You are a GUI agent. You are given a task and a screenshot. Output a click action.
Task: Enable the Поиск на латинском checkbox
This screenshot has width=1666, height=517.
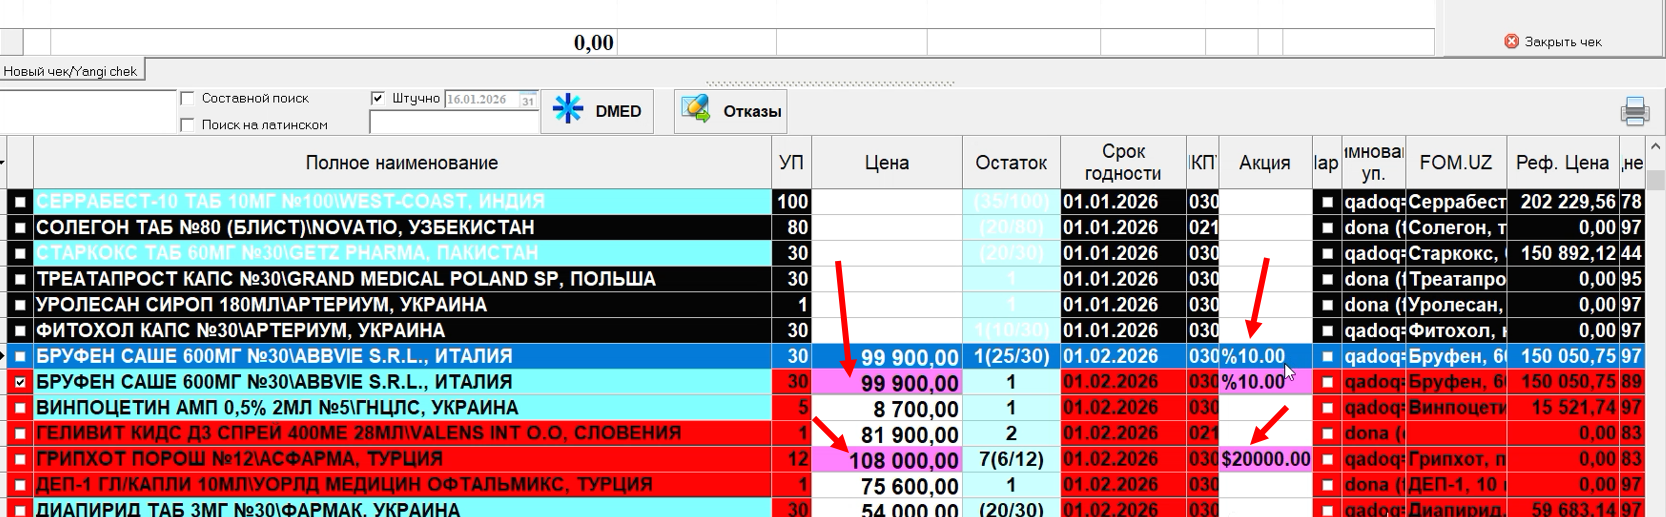coord(187,125)
